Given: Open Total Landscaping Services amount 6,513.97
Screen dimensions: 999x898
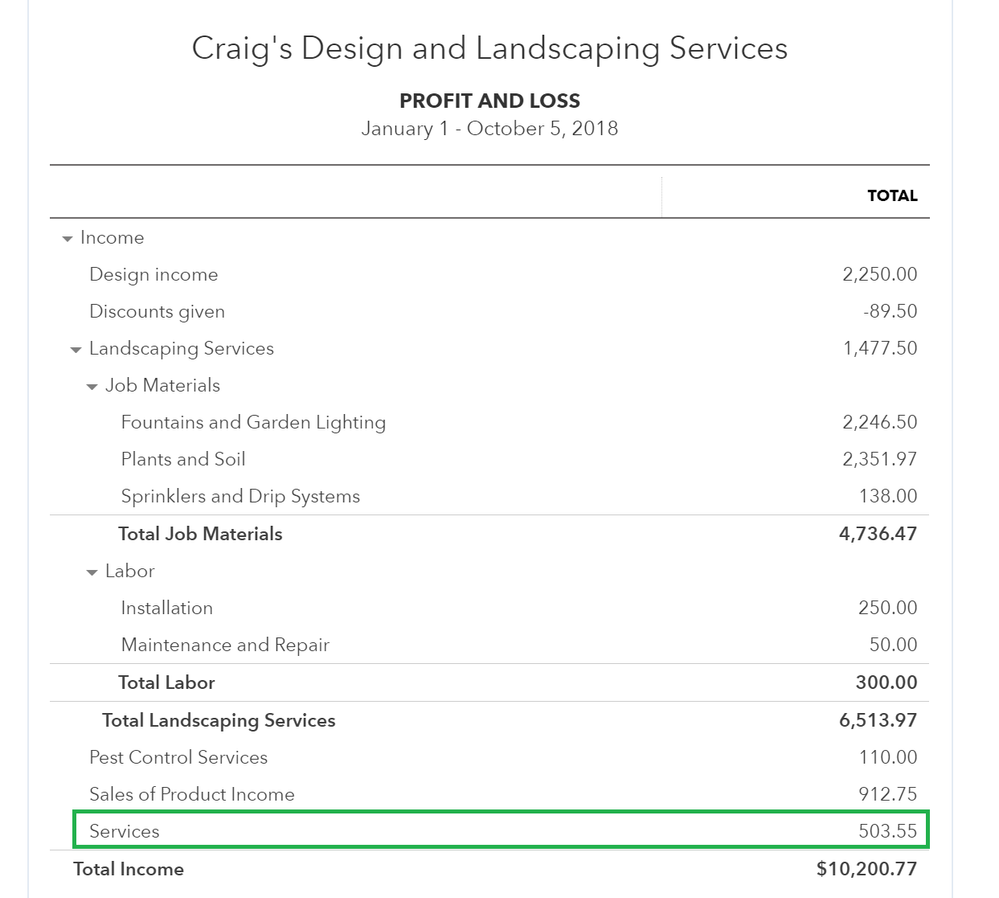Looking at the screenshot, I should pos(878,721).
